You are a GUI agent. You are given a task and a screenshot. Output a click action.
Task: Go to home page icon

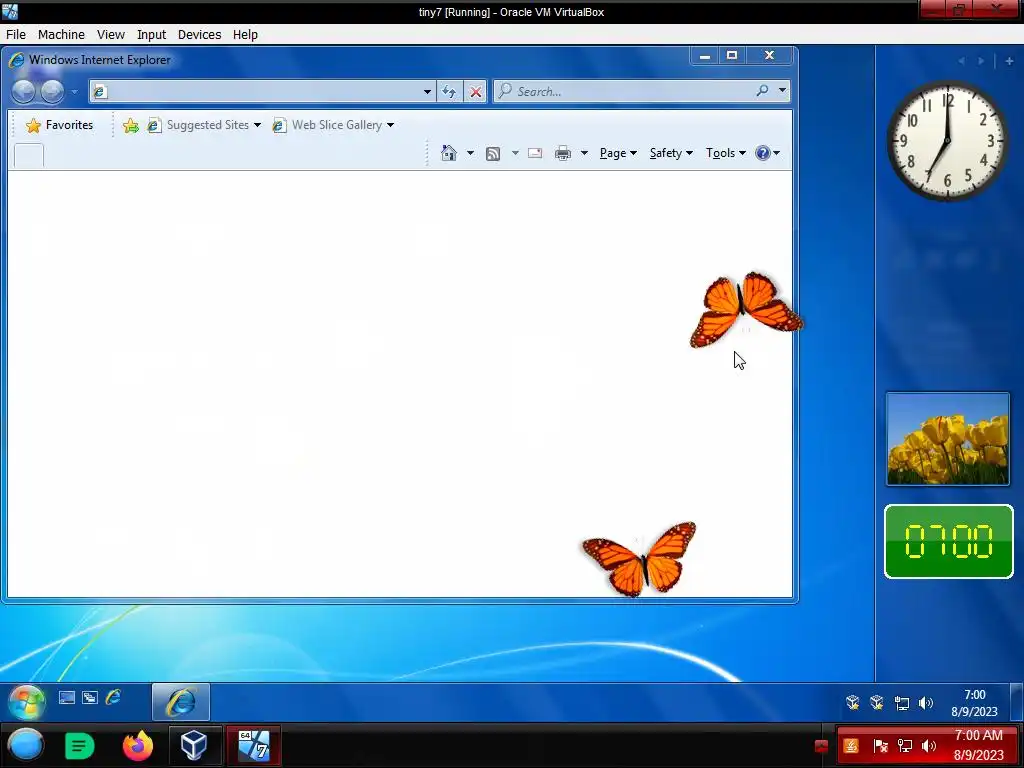[x=449, y=153]
